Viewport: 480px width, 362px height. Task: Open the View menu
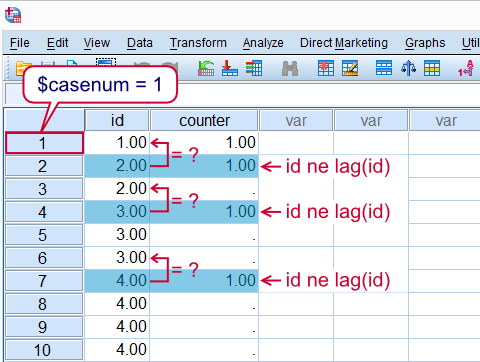tap(97, 43)
